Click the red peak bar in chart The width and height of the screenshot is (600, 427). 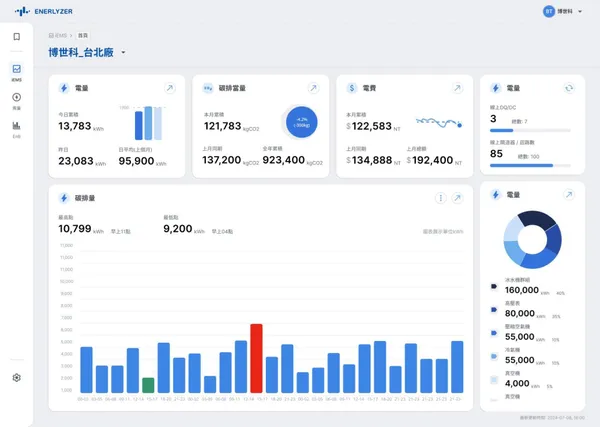click(x=256, y=358)
